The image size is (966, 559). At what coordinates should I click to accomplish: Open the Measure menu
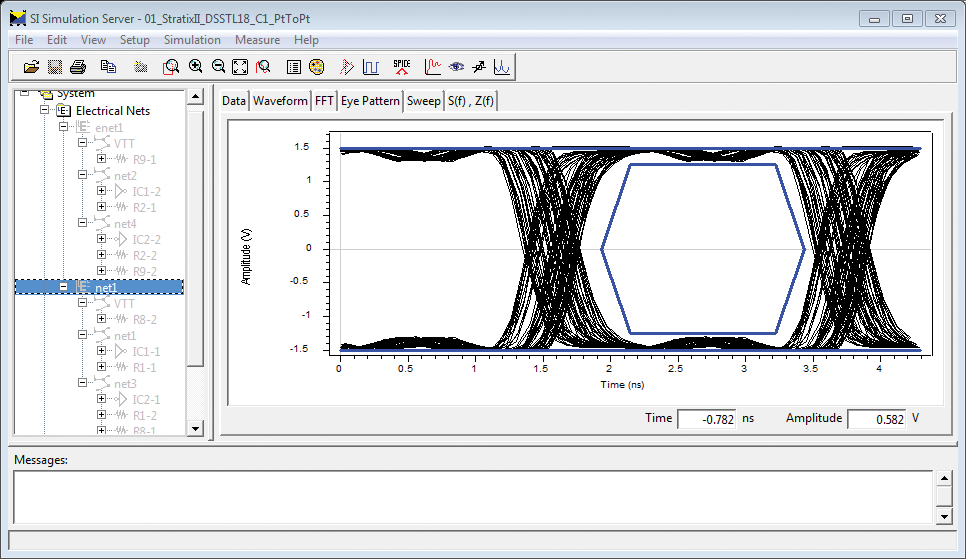pyautogui.click(x=258, y=40)
